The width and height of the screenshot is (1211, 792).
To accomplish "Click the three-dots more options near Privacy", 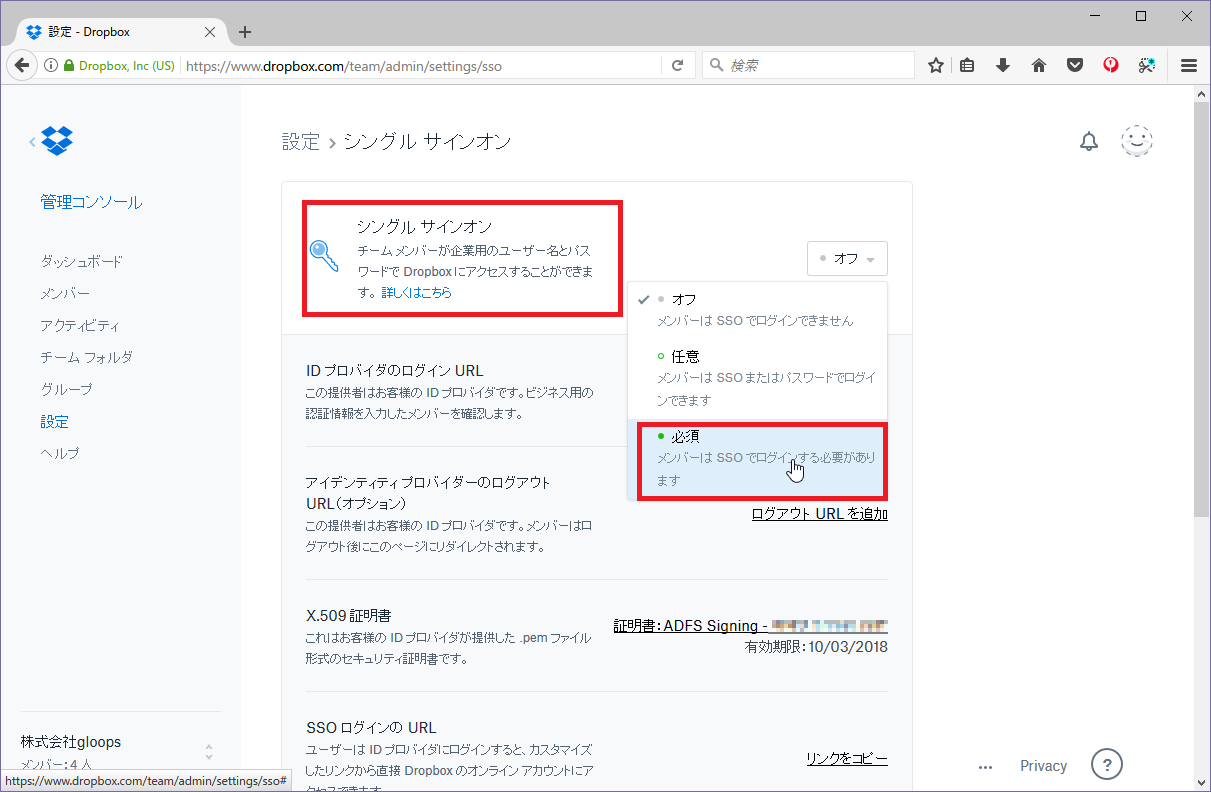I will click(986, 767).
